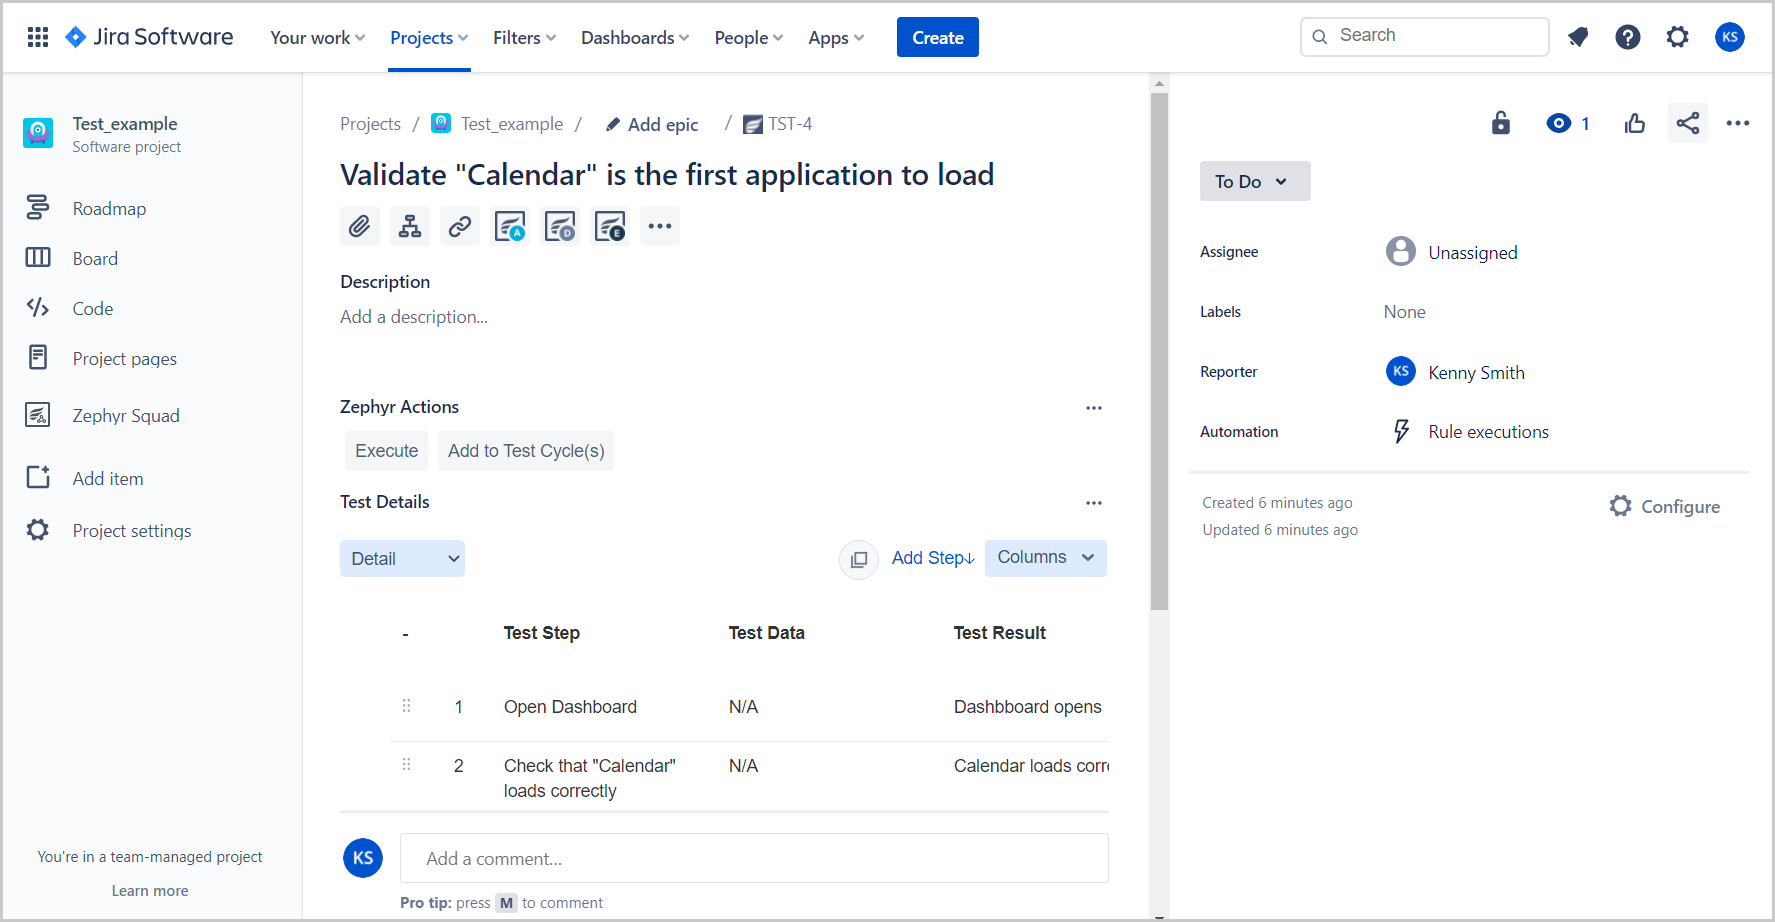
Task: Click the Zephyr icon with A badge
Action: (510, 226)
